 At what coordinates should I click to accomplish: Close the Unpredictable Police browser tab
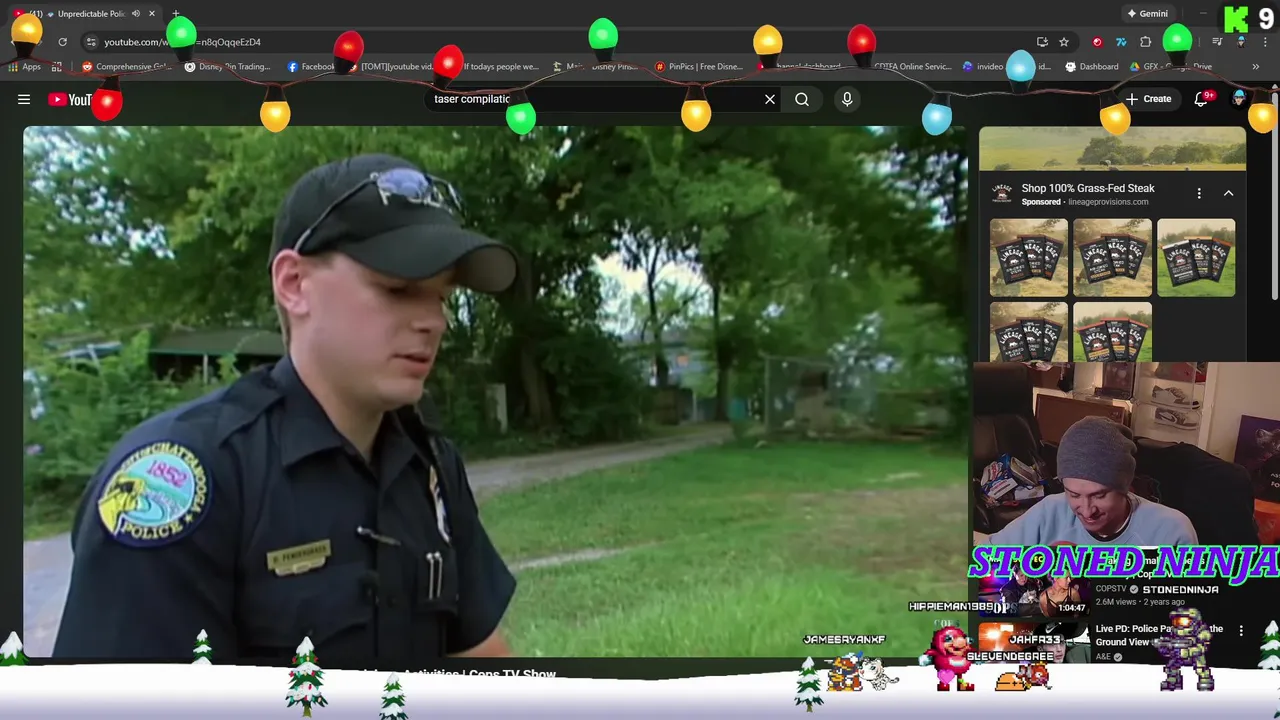(152, 14)
